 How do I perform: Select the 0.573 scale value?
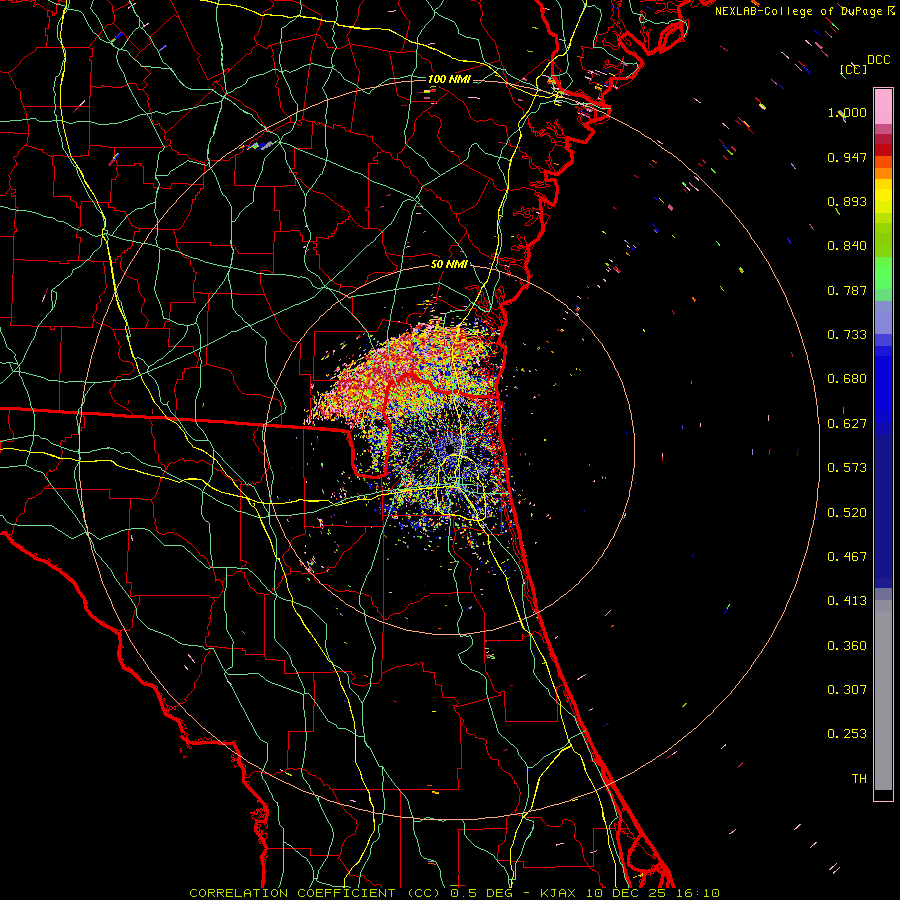[x=847, y=468]
